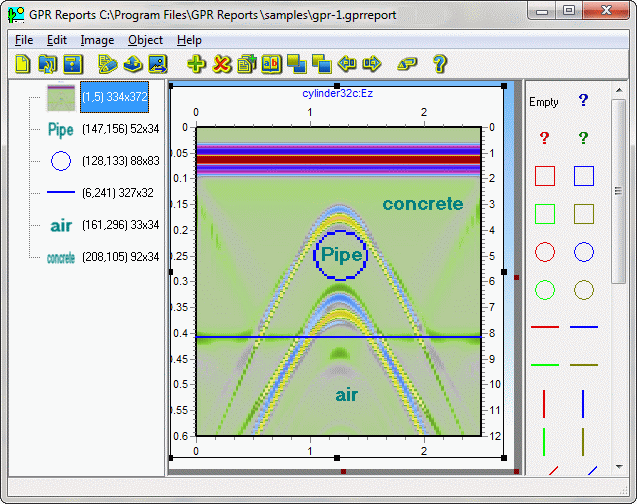This screenshot has width=637, height=504.
Task: Pick the red circle shape
Action: click(x=545, y=252)
